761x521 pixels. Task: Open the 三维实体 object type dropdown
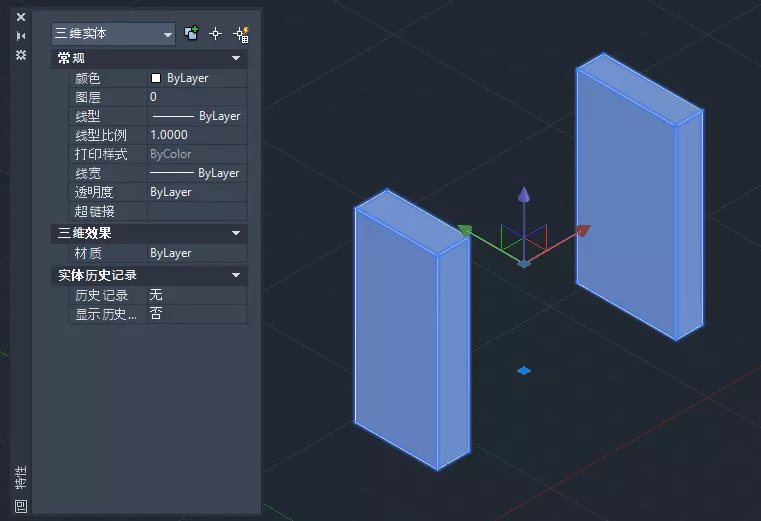click(x=114, y=34)
